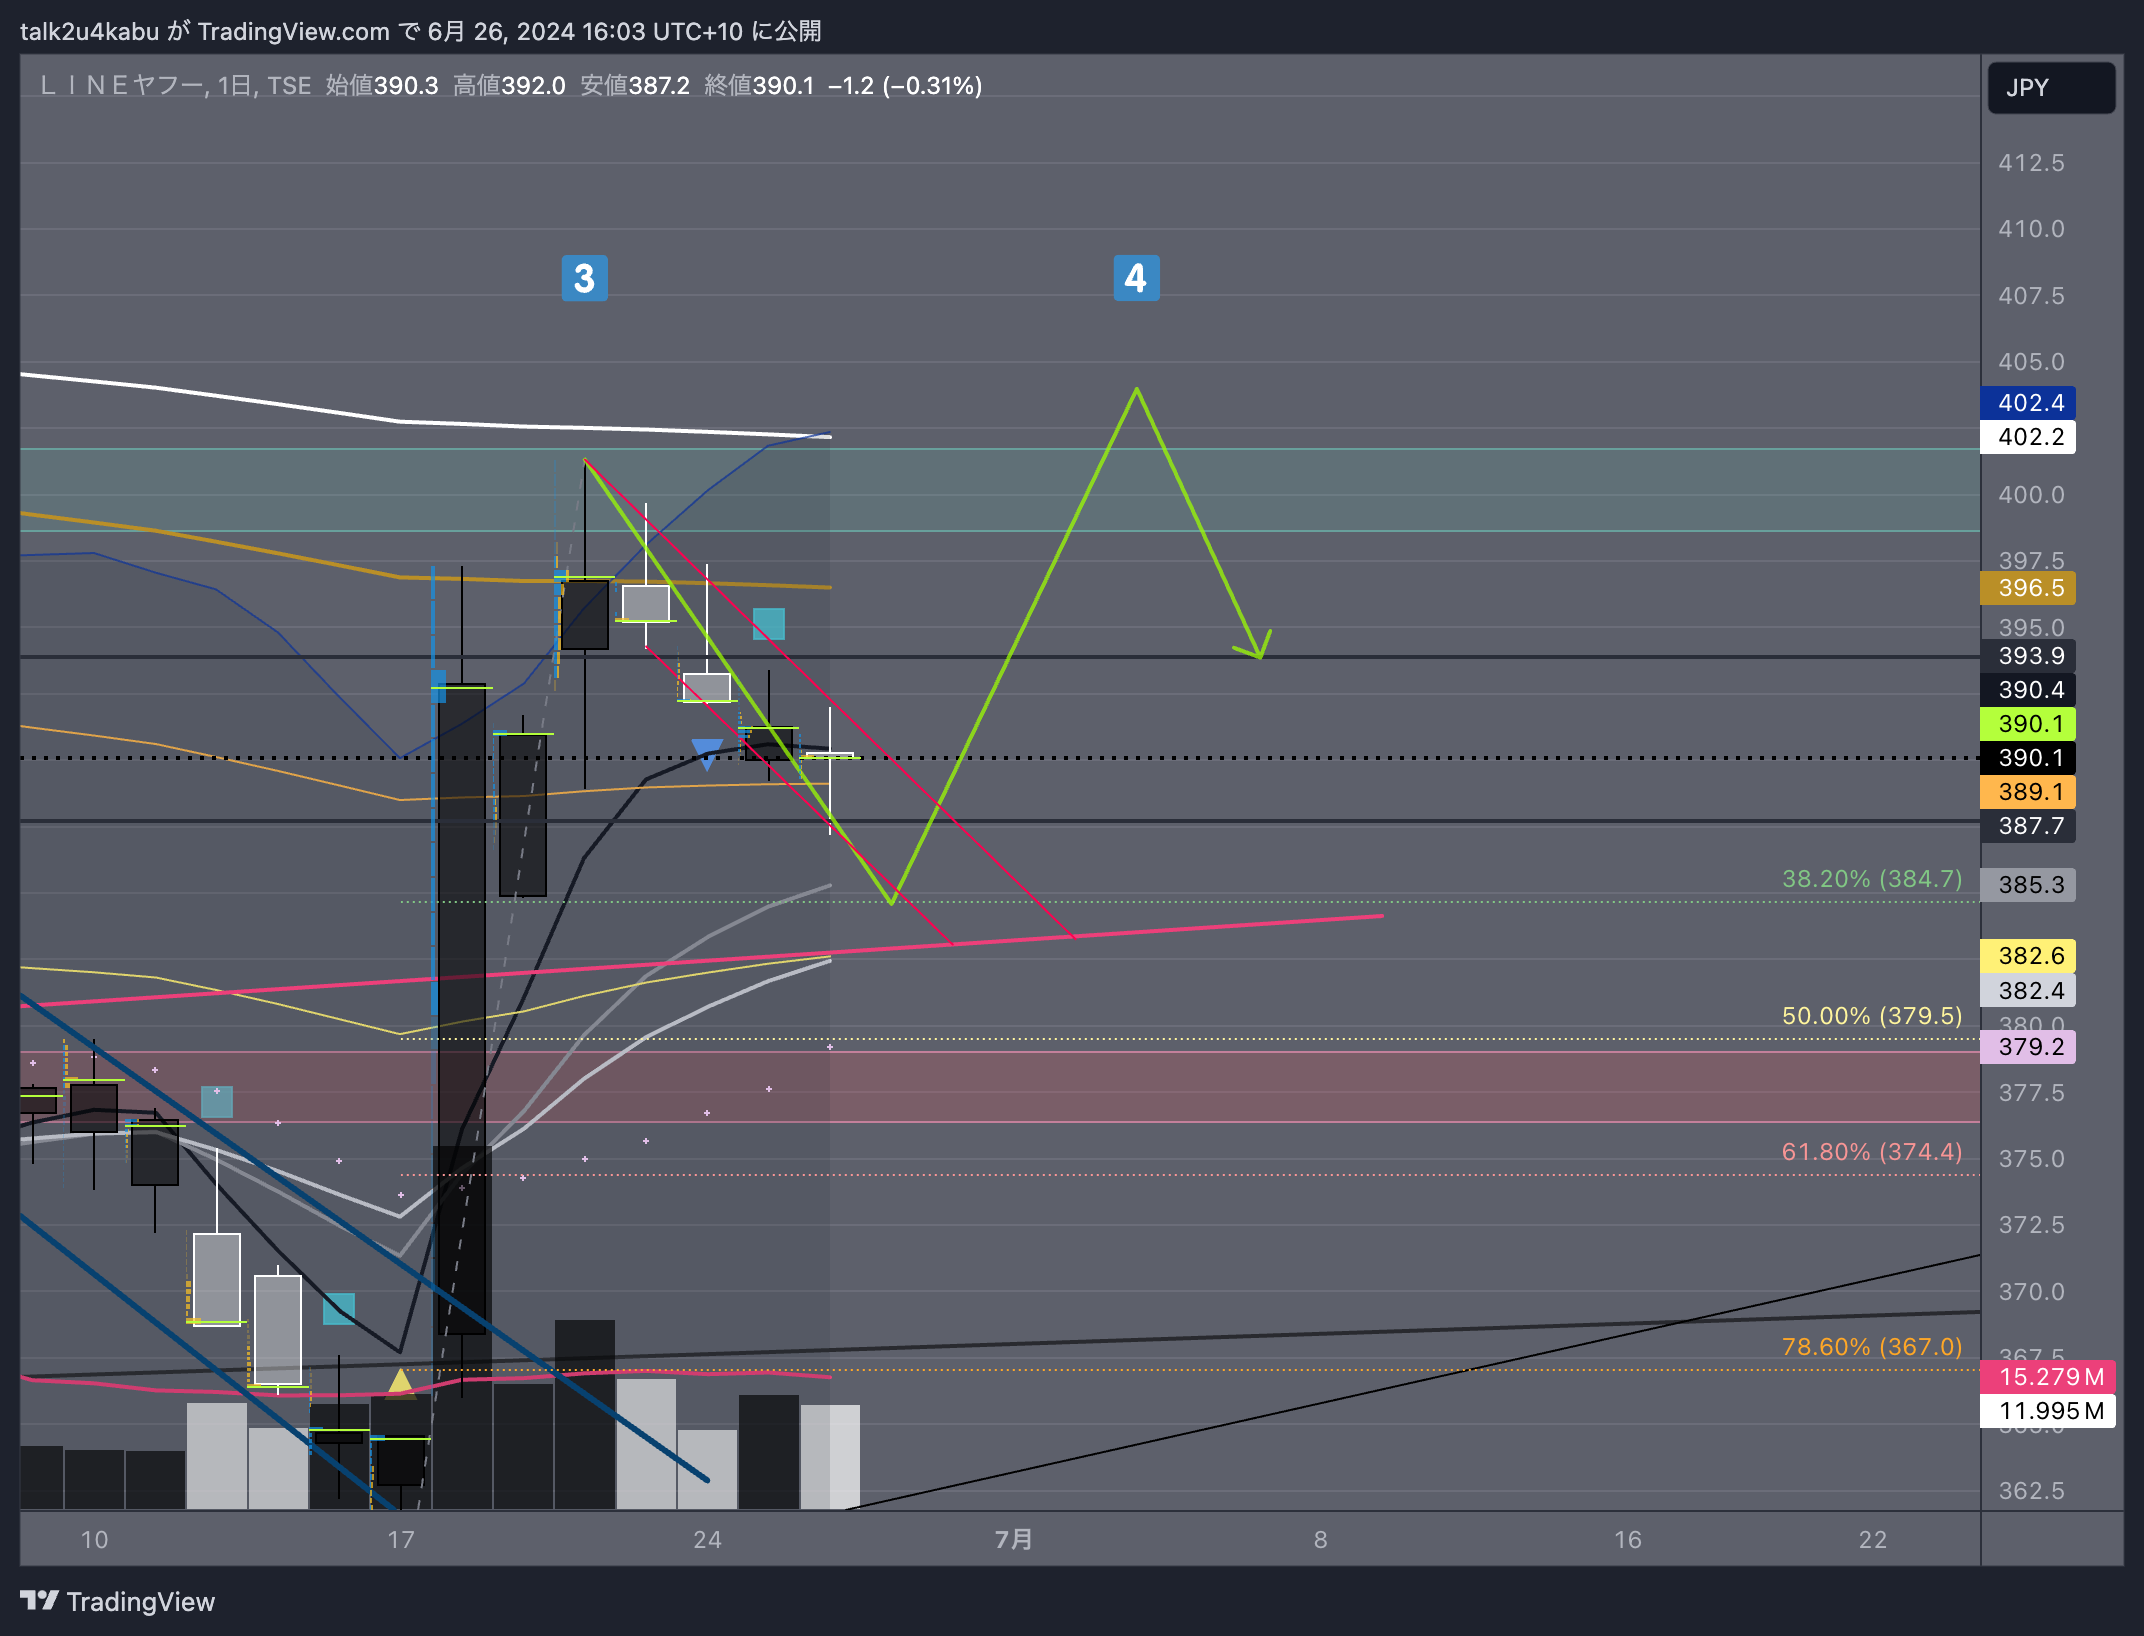Click the 7月 date axis label

point(1014,1539)
